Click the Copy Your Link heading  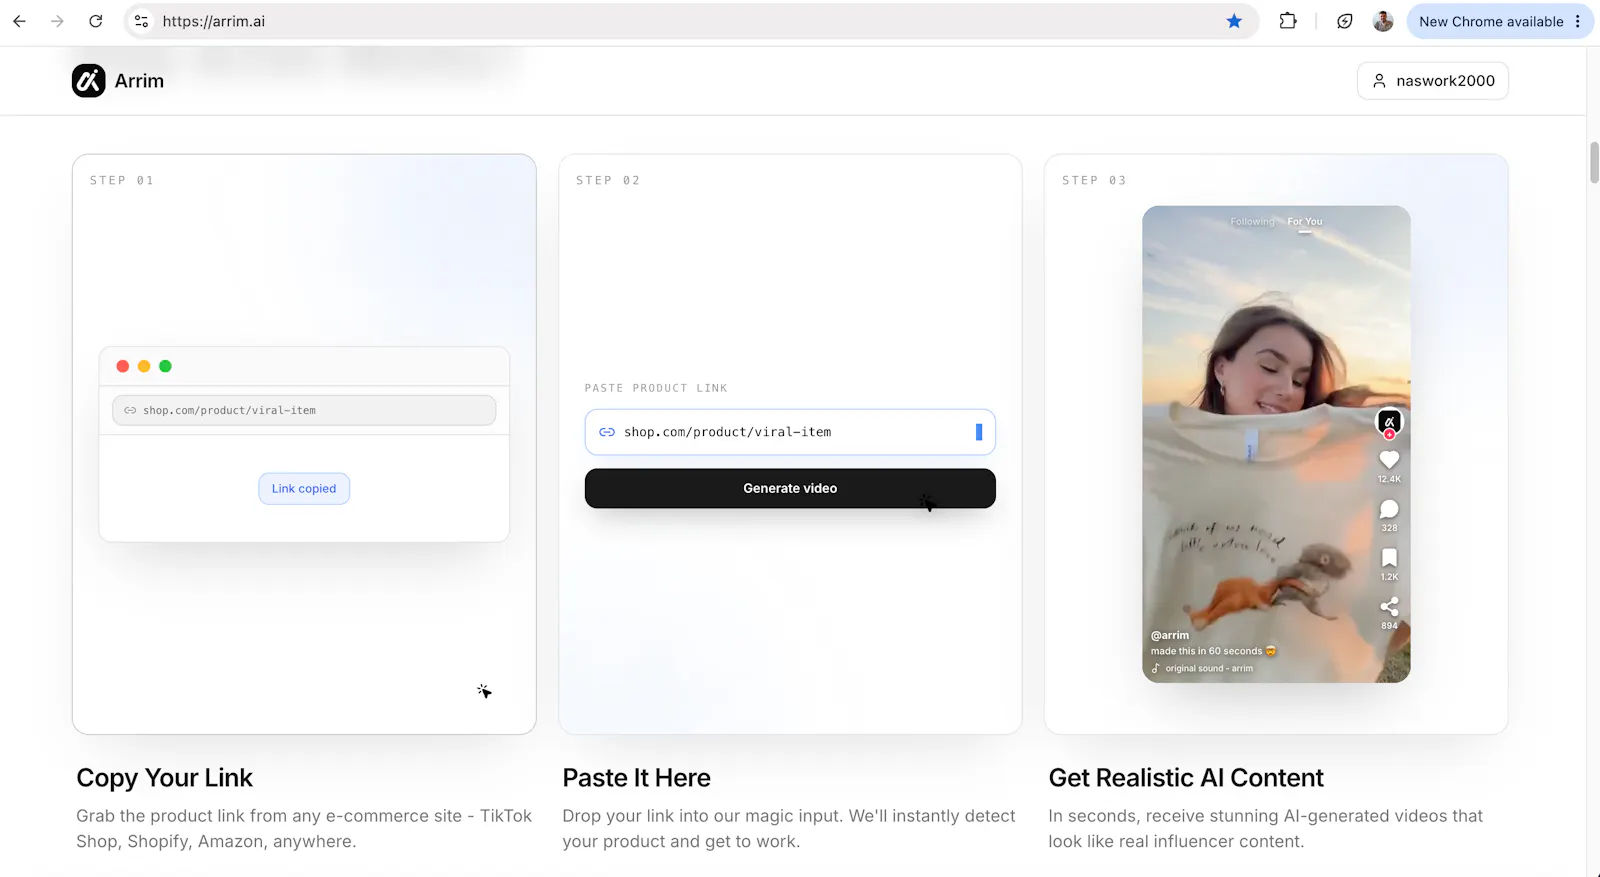click(165, 778)
